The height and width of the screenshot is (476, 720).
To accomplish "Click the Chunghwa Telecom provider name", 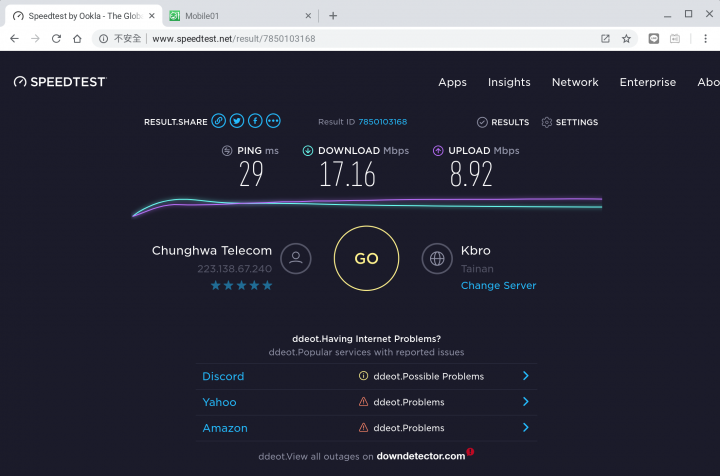I will coord(212,251).
